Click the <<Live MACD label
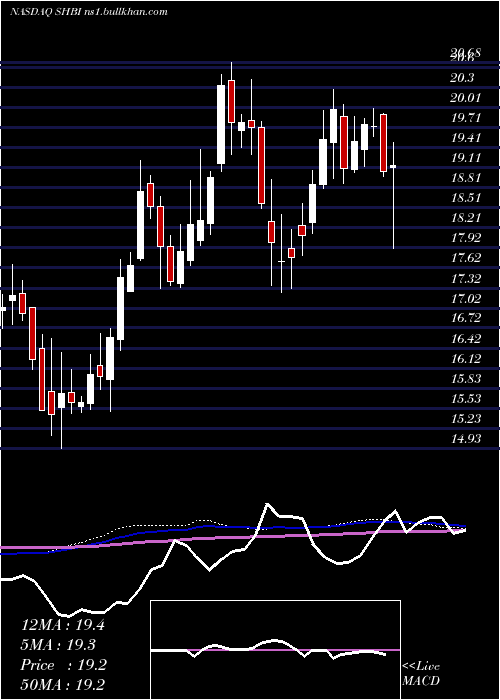500x700 pixels. [421, 674]
